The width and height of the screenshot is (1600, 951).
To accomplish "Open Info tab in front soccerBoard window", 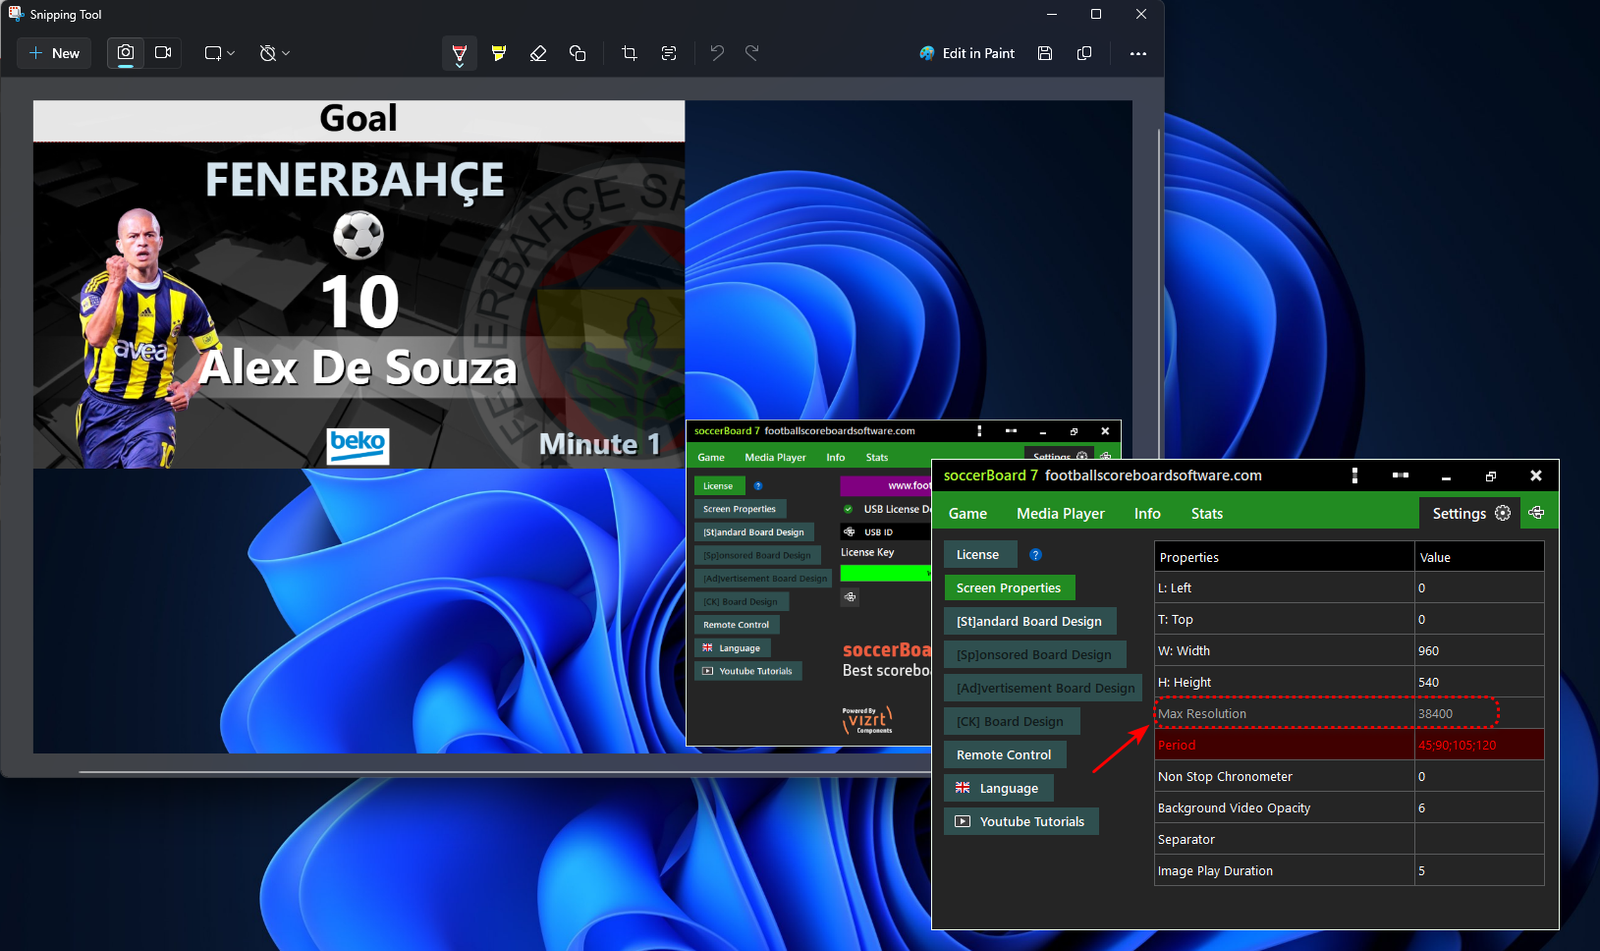I will click(1147, 513).
